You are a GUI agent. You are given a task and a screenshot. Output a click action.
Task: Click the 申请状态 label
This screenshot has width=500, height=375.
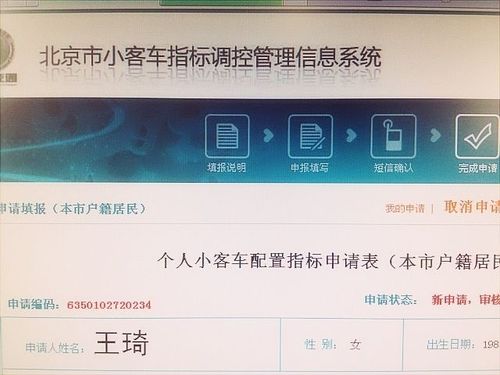(x=390, y=300)
